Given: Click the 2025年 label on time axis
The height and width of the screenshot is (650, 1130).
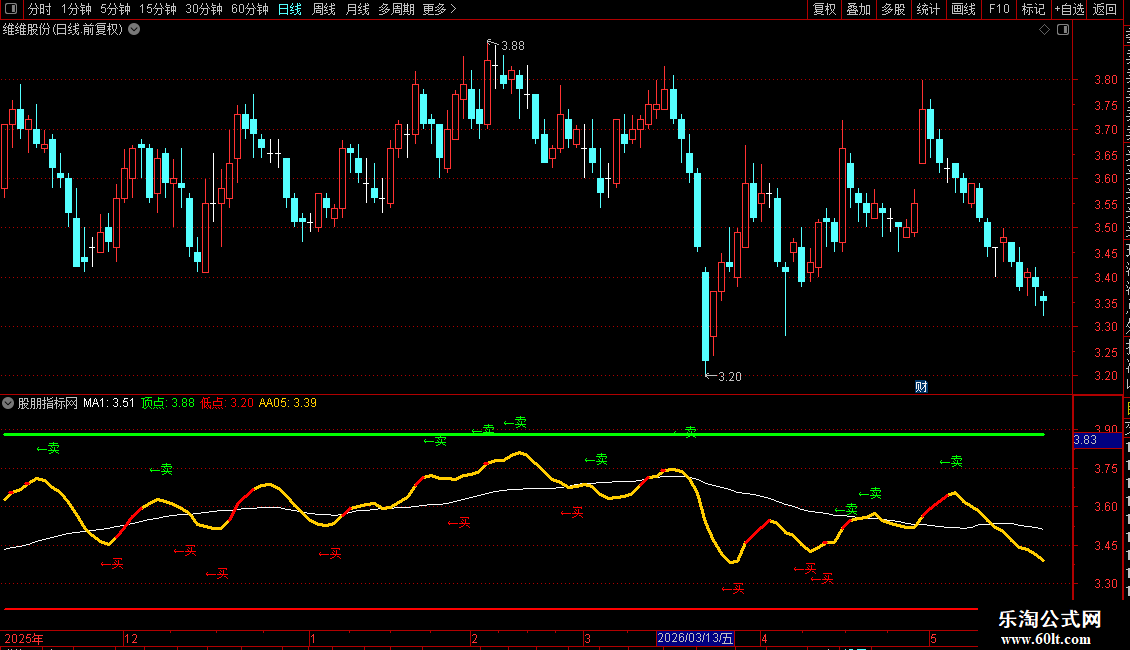Looking at the screenshot, I should [24, 638].
